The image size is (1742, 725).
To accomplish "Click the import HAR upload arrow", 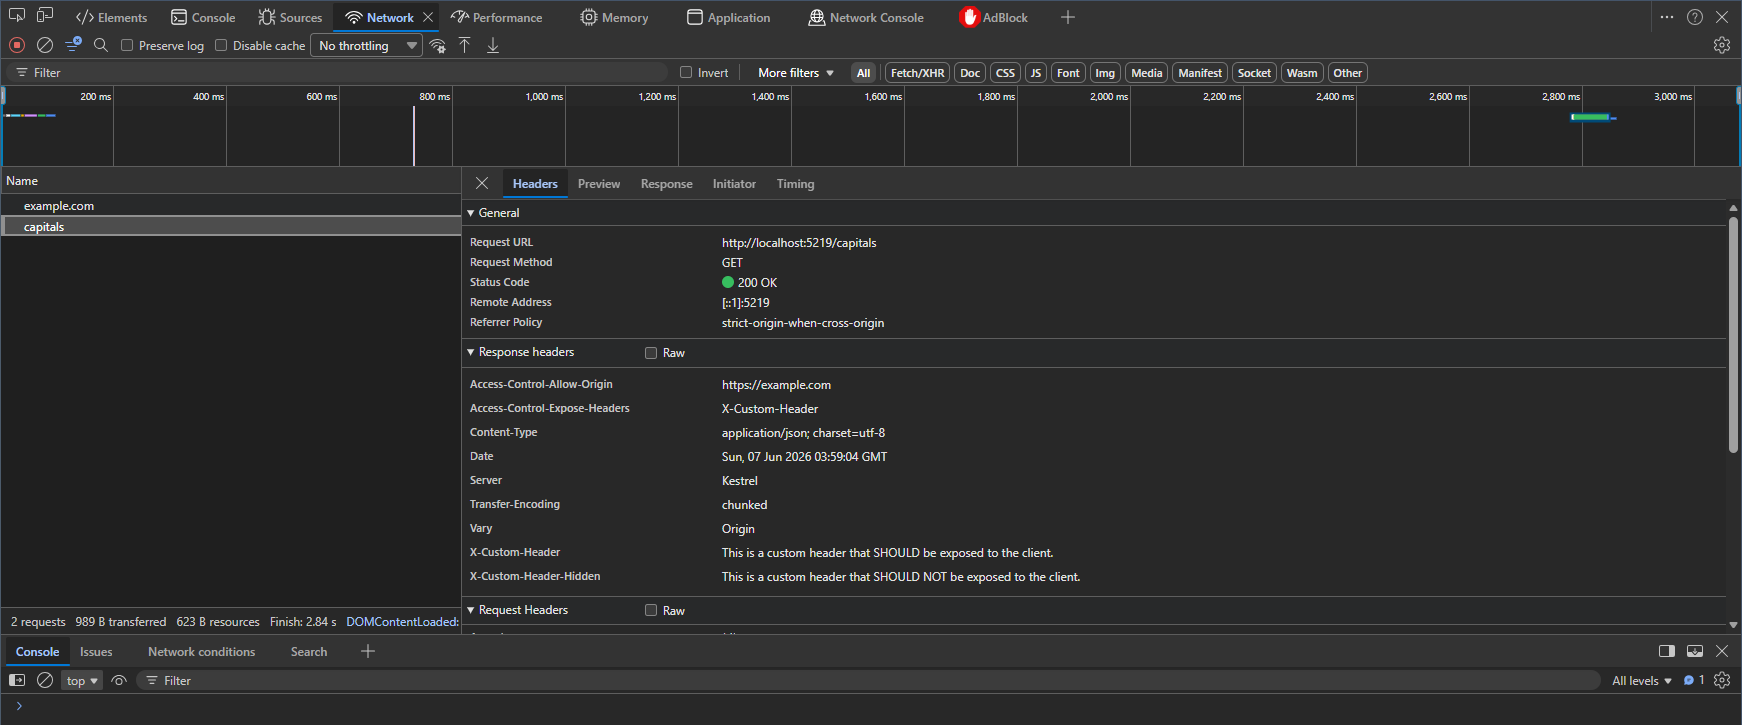I will [x=465, y=45].
